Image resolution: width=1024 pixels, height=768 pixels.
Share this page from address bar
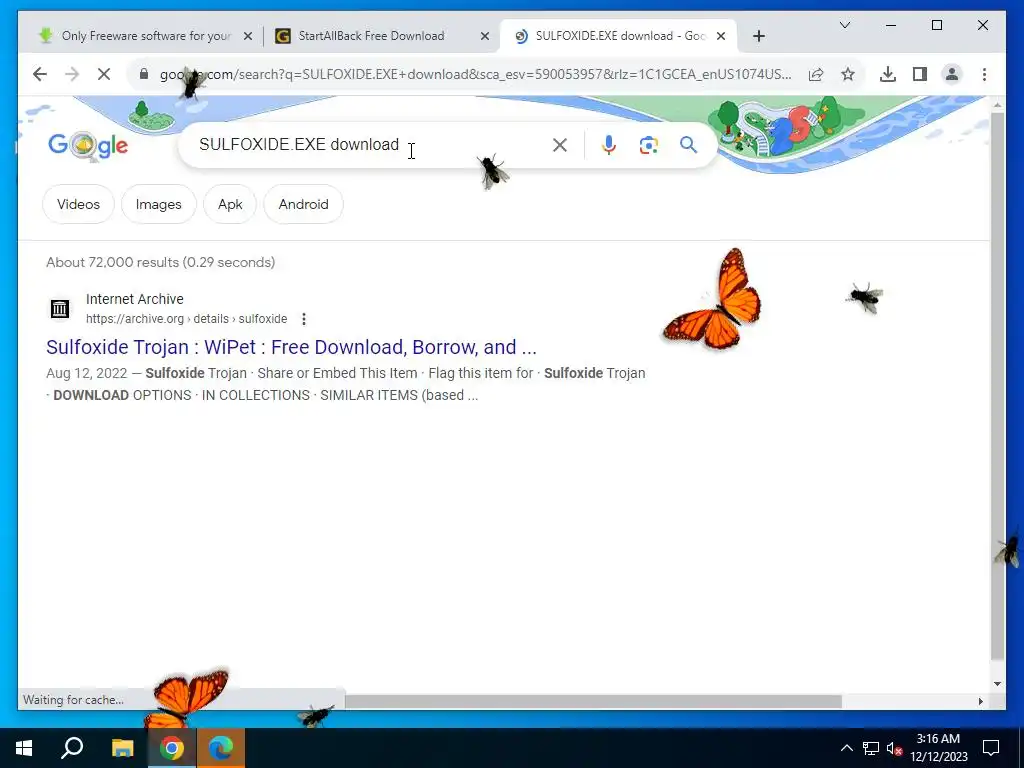[816, 74]
